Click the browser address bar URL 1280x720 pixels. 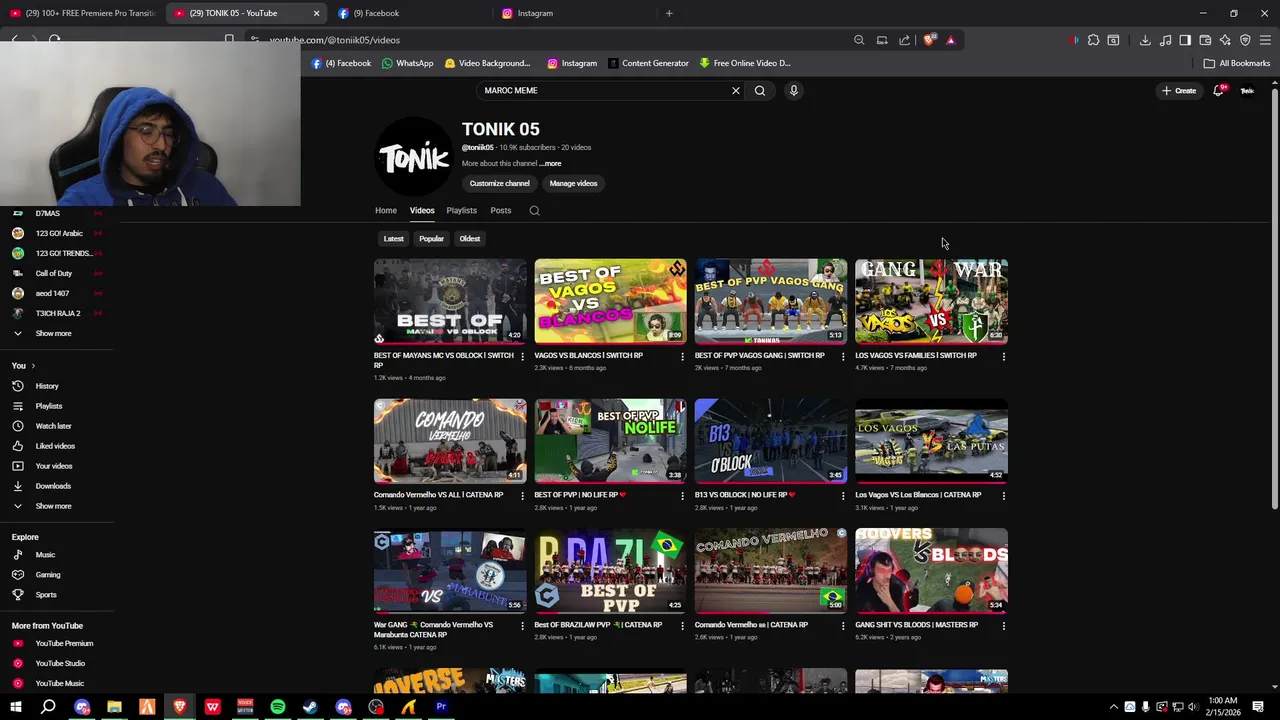pos(334,40)
